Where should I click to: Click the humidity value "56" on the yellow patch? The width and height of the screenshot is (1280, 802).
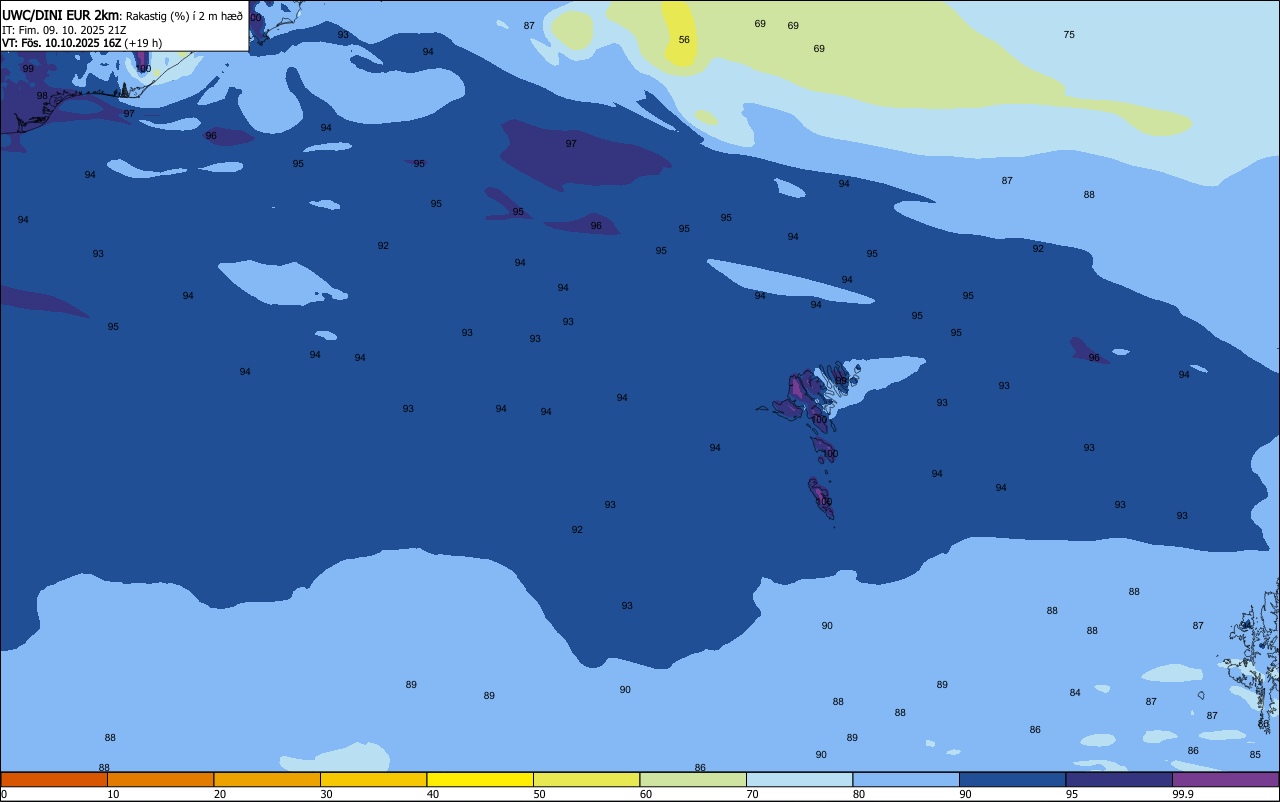pos(684,40)
